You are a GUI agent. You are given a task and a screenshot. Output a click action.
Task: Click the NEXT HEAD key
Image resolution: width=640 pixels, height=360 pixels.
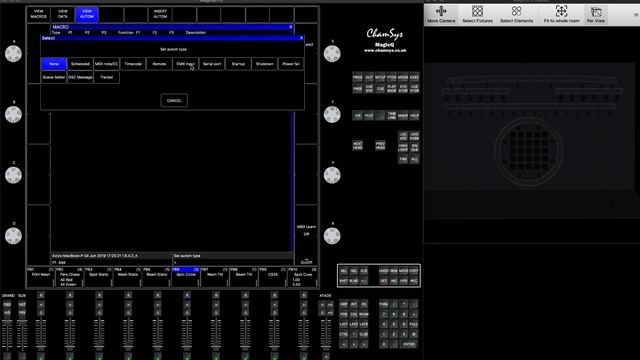[x=358, y=146]
